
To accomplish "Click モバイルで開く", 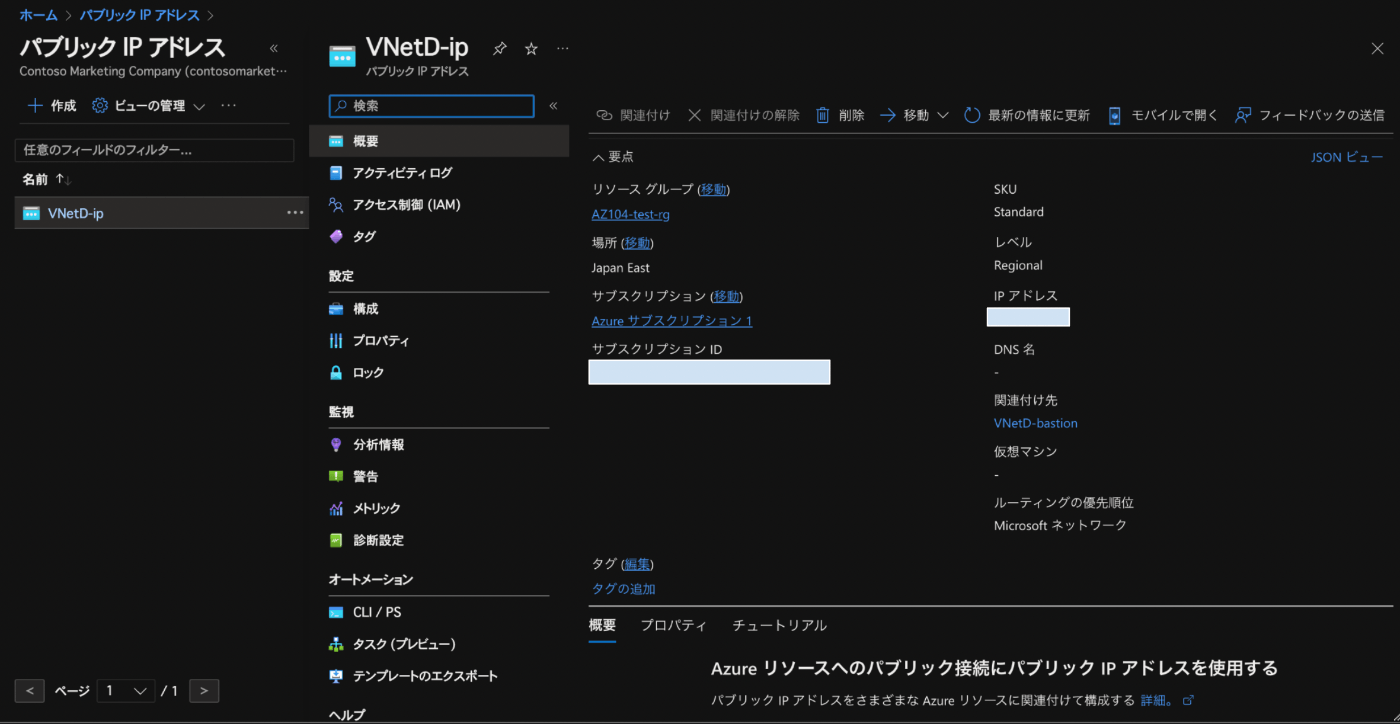I will 1163,115.
